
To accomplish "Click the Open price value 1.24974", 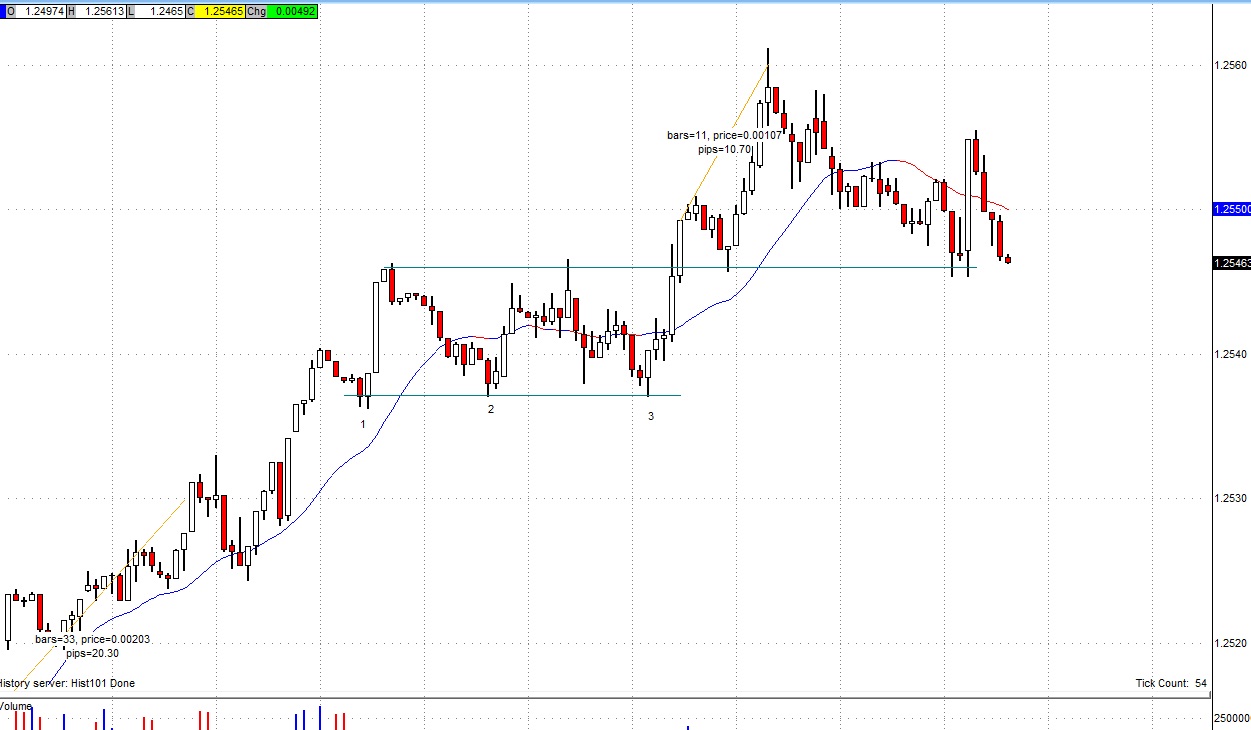I will pyautogui.click(x=42, y=11).
